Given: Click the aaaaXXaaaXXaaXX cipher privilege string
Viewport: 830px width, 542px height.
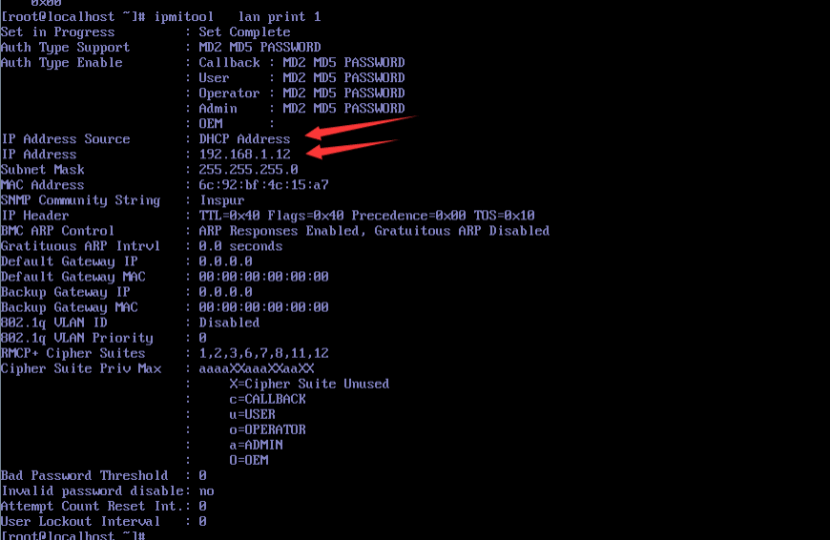Looking at the screenshot, I should click(x=256, y=368).
